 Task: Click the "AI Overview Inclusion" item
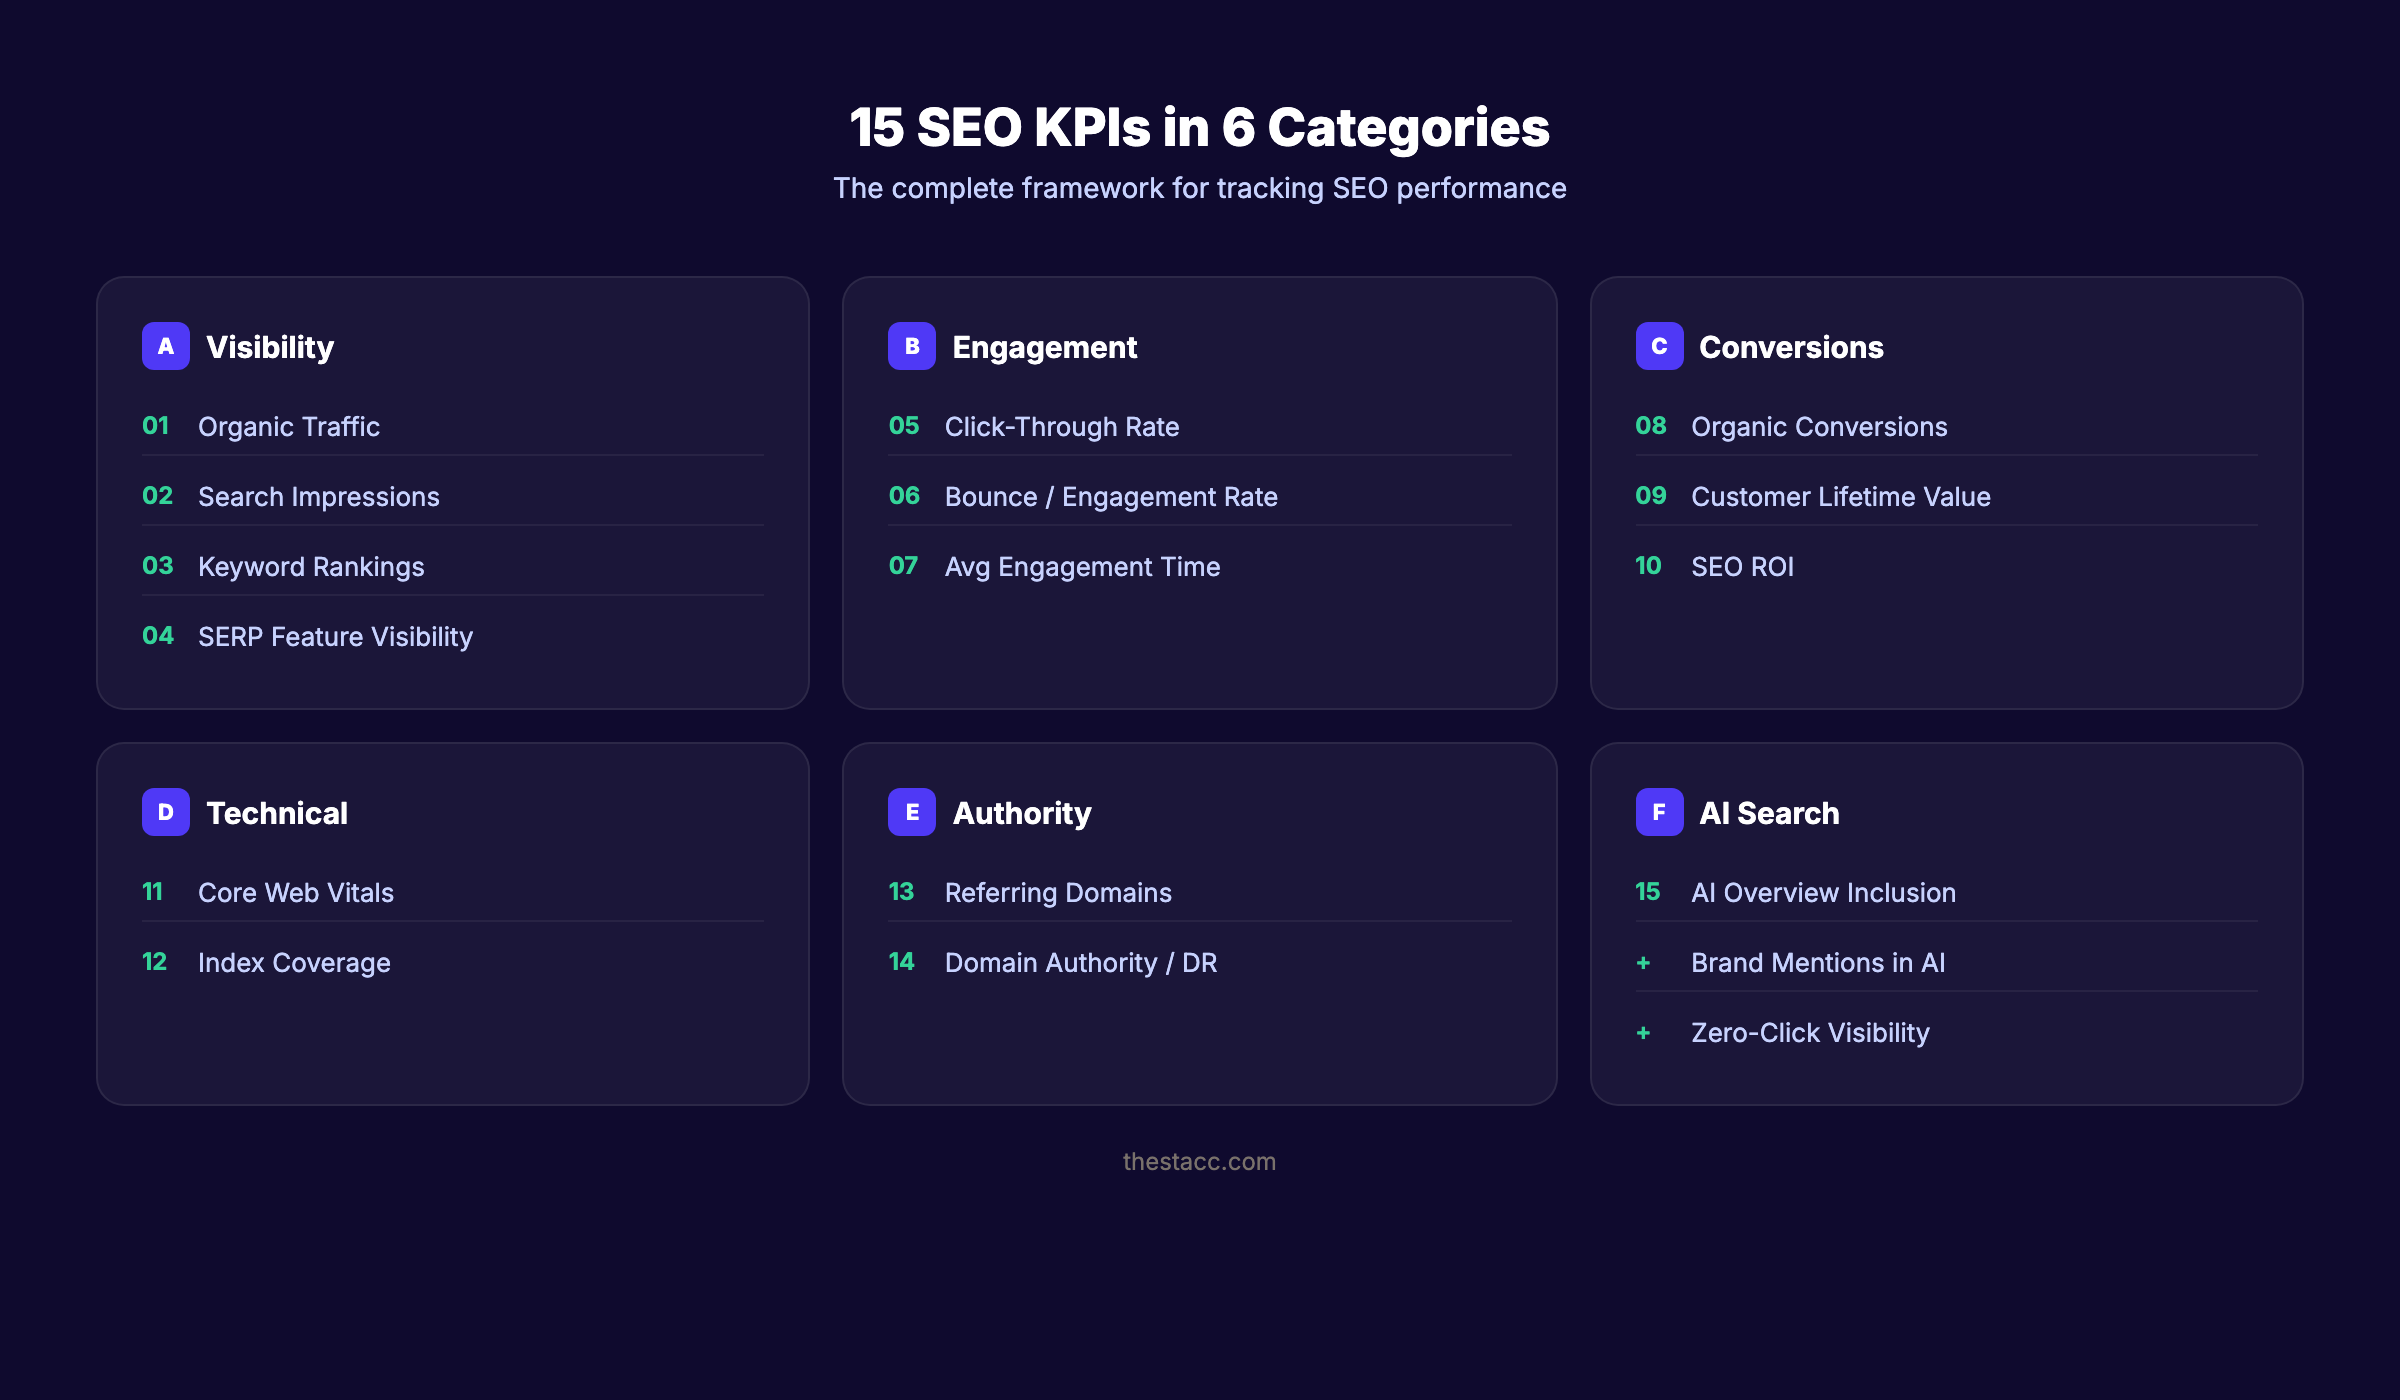(x=1823, y=892)
